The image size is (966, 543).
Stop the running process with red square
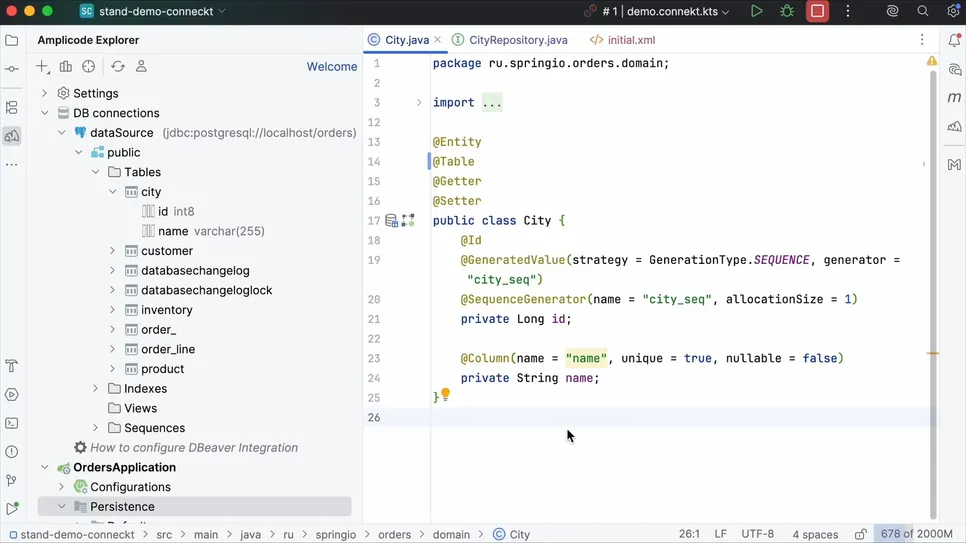[x=818, y=12]
